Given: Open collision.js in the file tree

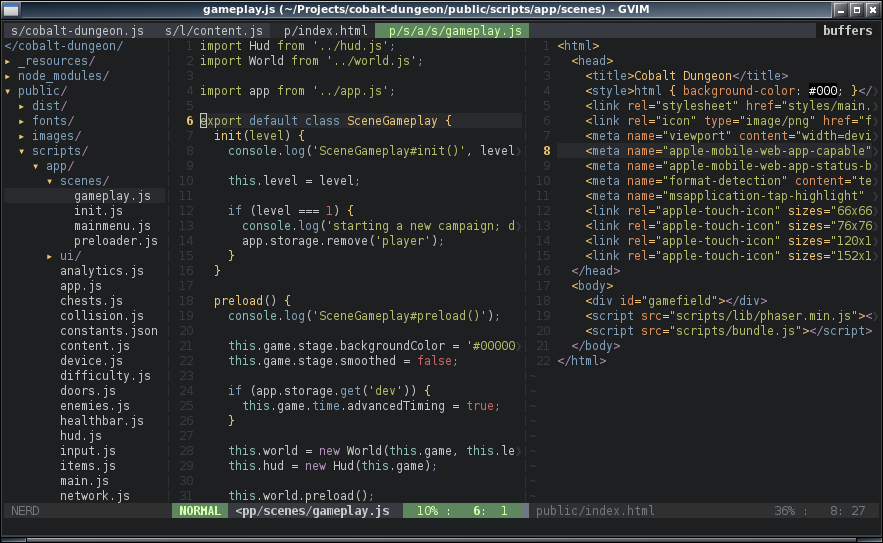Looking at the screenshot, I should (x=102, y=316).
